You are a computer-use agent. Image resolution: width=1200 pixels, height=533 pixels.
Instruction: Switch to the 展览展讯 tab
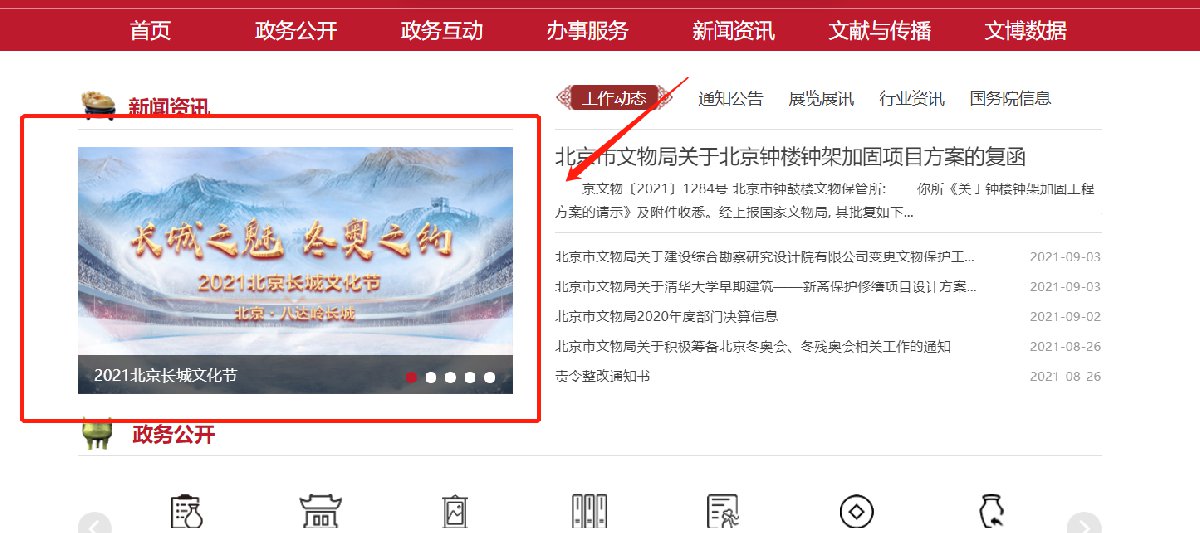(x=821, y=98)
